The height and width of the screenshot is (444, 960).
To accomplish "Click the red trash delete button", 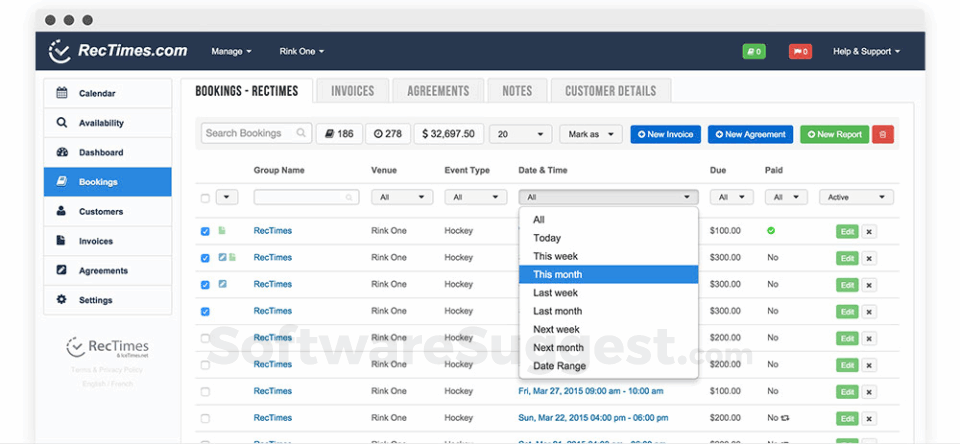I will [883, 134].
